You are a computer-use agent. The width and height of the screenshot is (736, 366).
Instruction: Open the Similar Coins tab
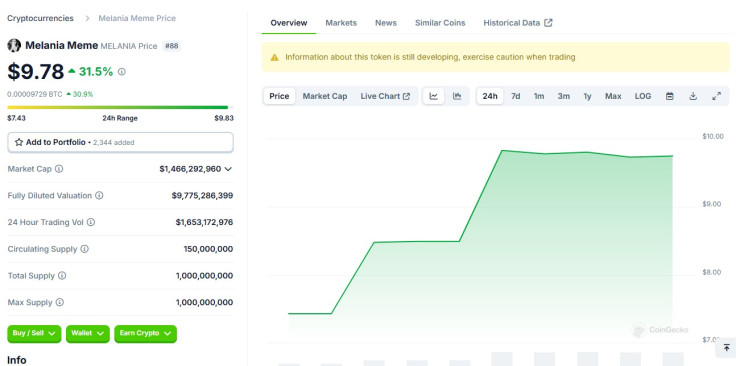coord(440,23)
